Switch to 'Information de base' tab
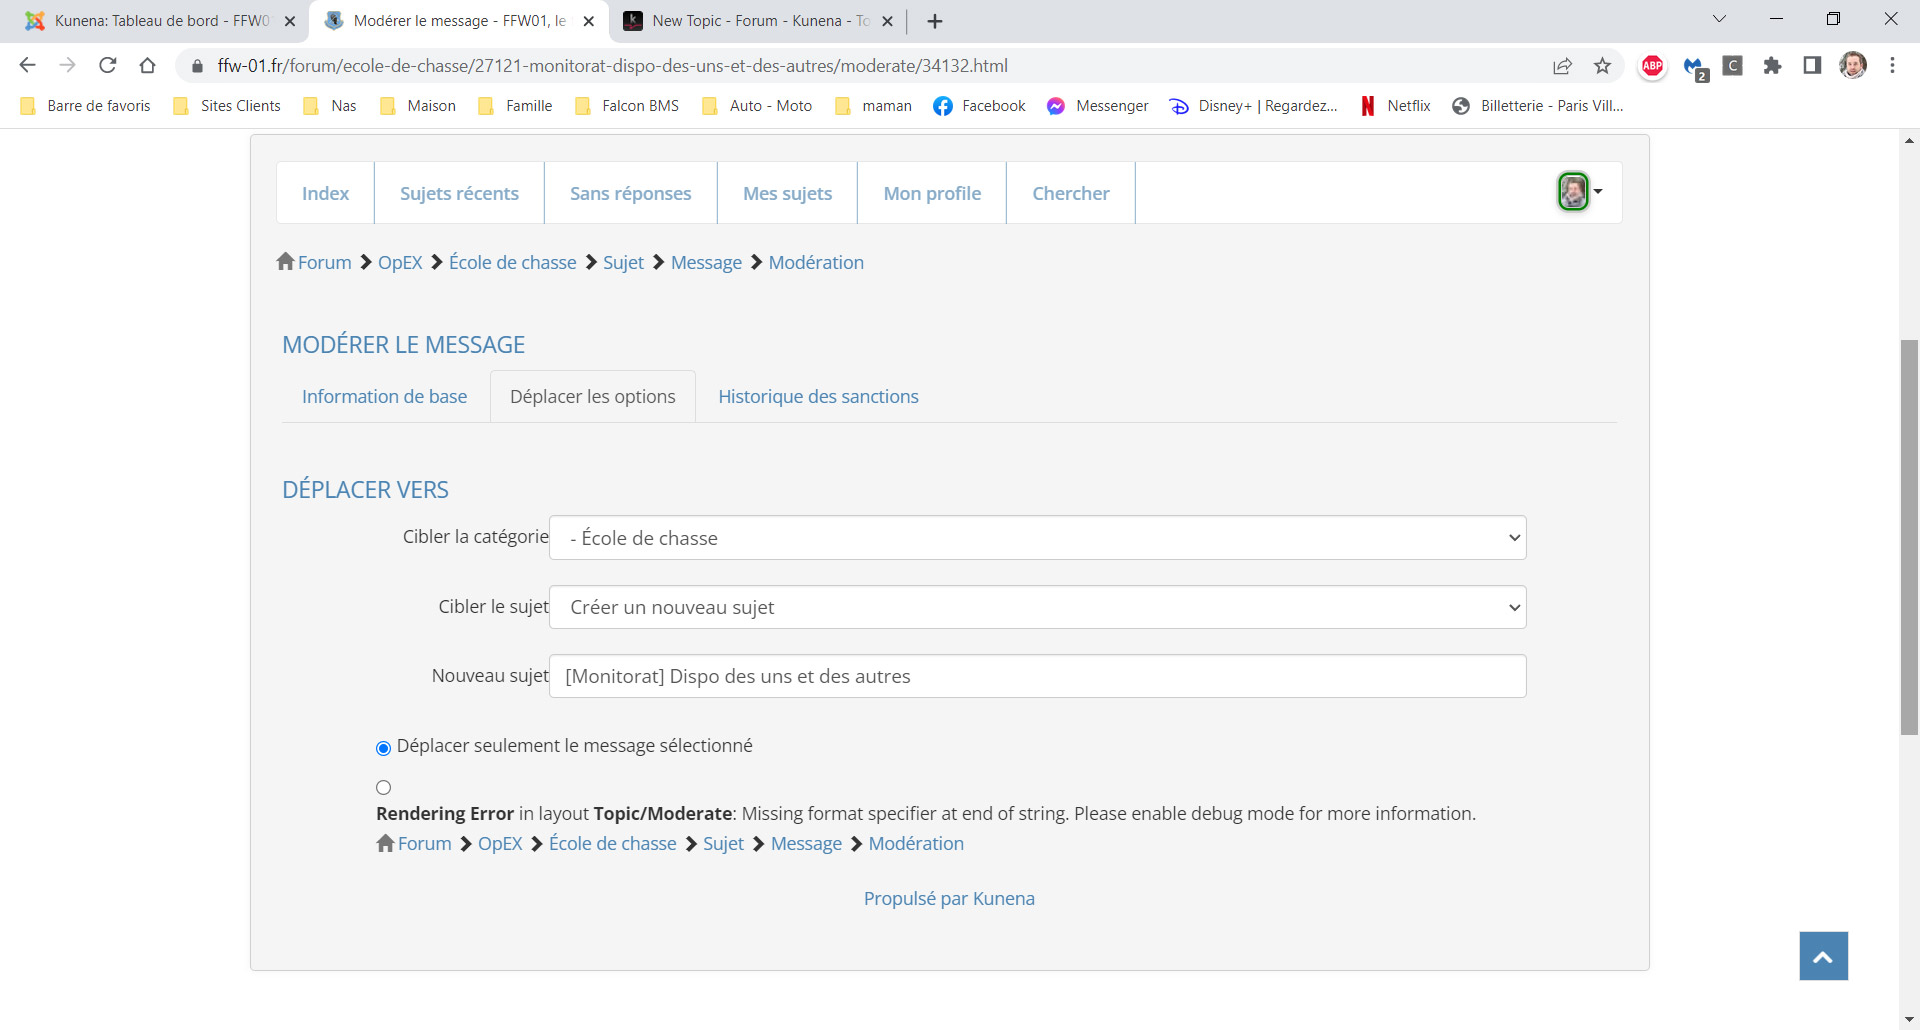The width and height of the screenshot is (1920, 1030). 384,397
